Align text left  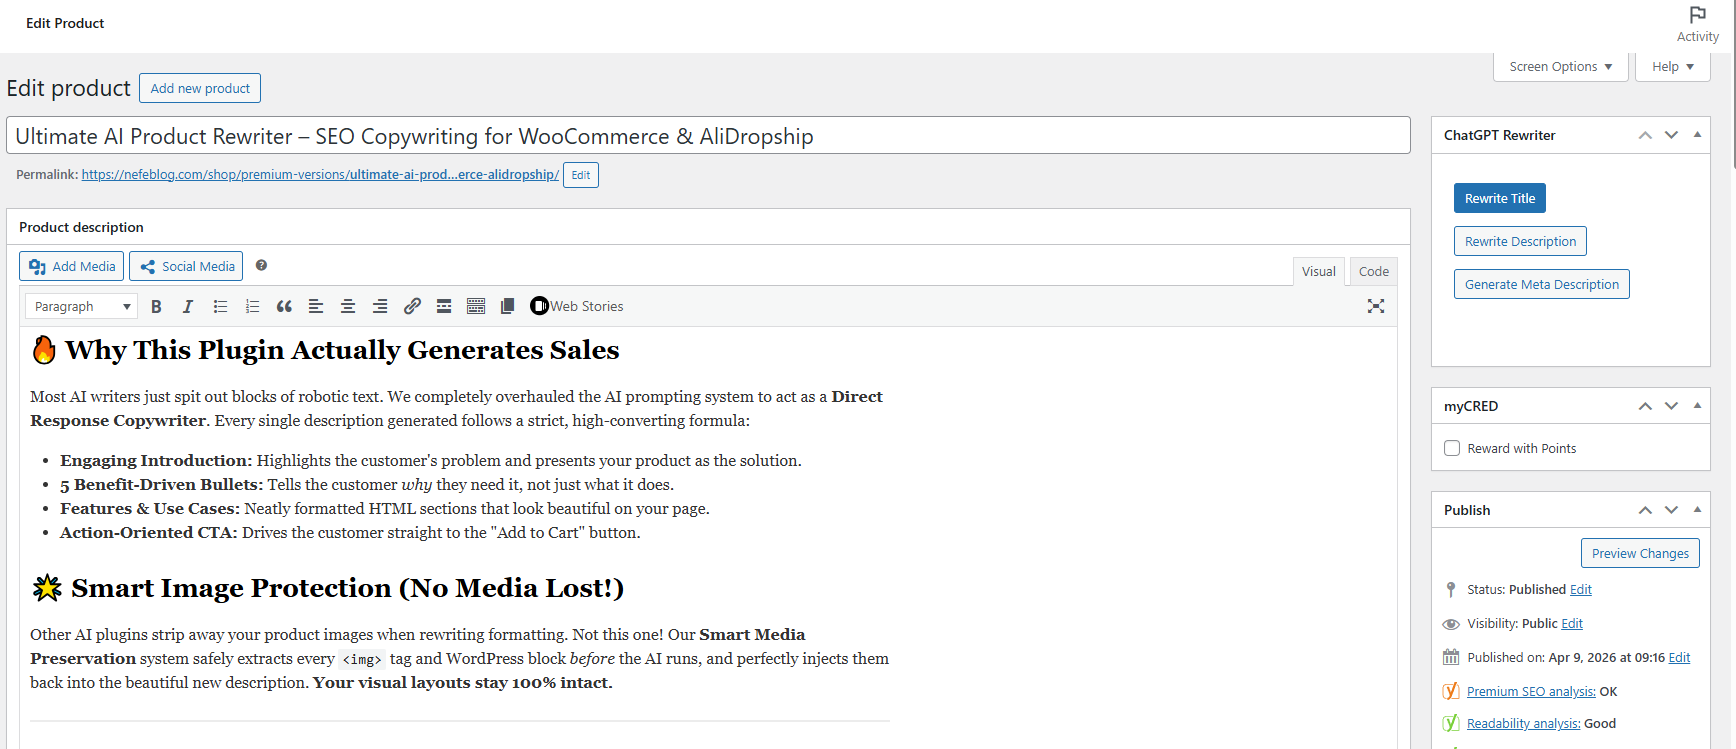pos(316,306)
